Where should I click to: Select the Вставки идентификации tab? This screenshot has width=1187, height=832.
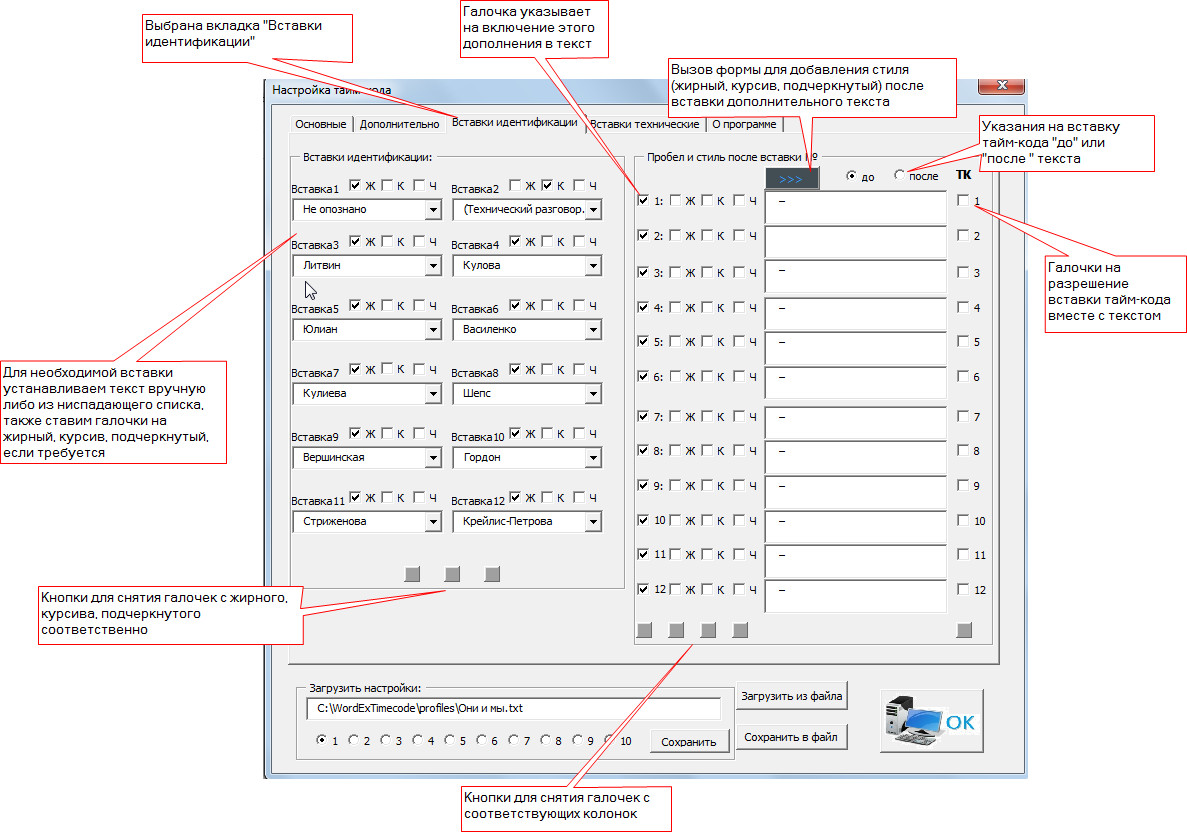pos(515,123)
